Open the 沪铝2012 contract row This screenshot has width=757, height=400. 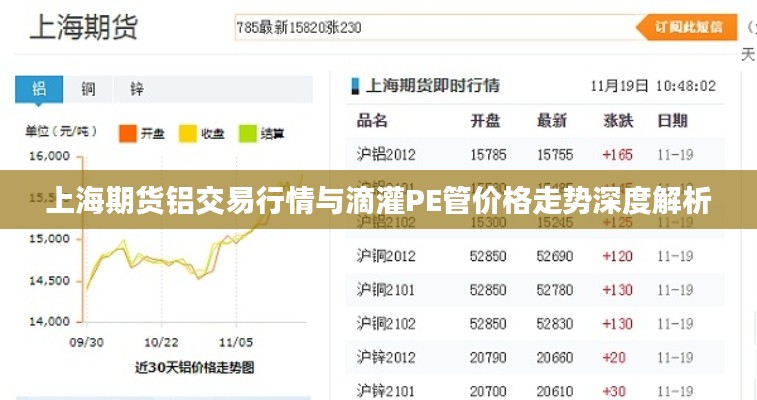[x=386, y=154]
